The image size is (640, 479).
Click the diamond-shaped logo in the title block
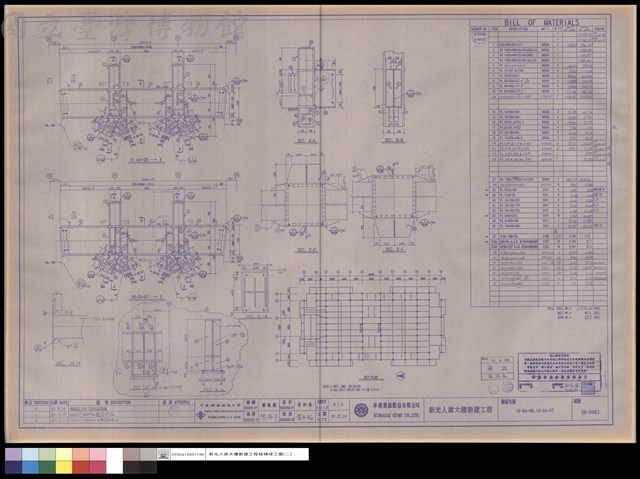(202, 415)
